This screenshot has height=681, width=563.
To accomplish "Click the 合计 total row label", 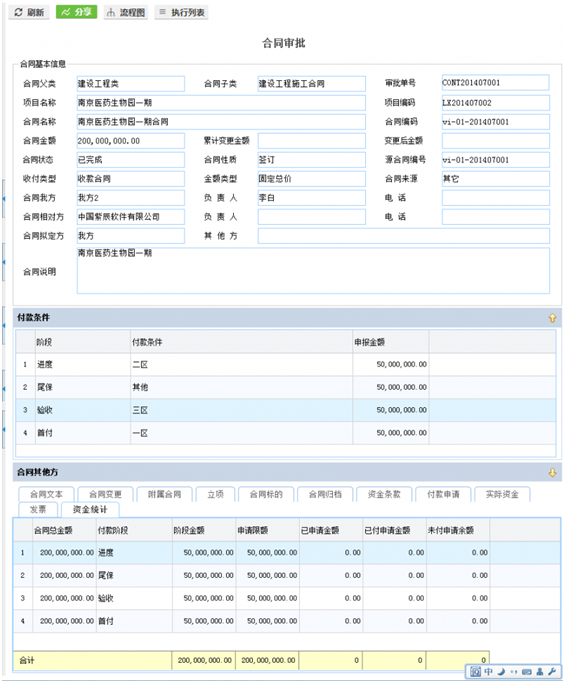I will (27, 660).
